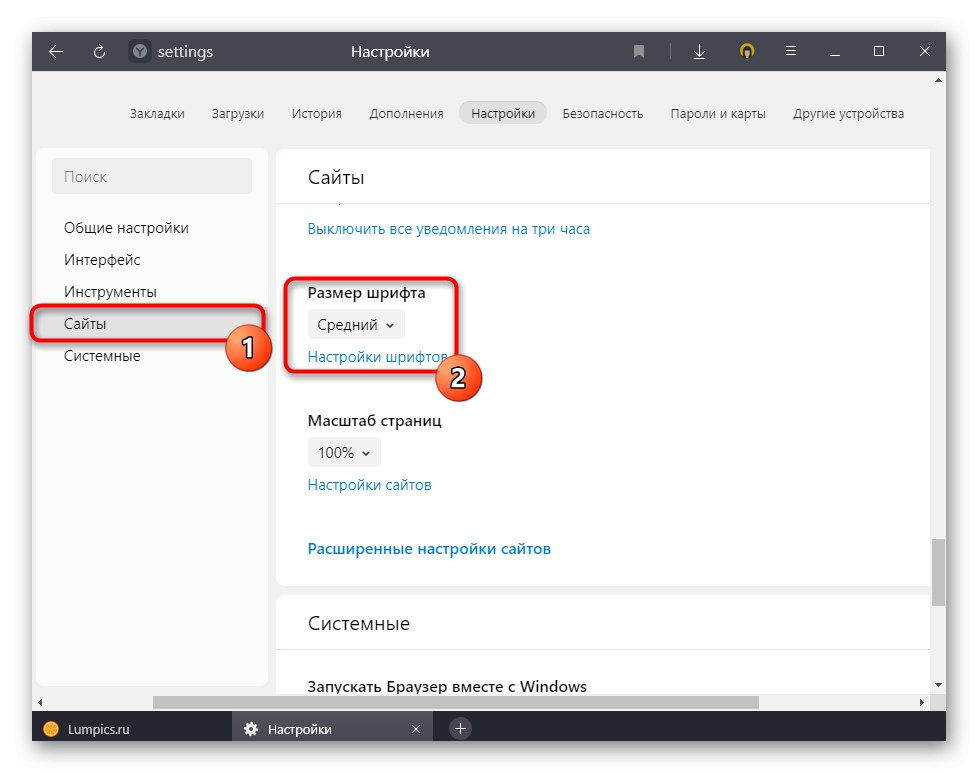Viewport: 978px width, 773px height.
Task: Click the profile avatar icon
Action: coord(747,51)
